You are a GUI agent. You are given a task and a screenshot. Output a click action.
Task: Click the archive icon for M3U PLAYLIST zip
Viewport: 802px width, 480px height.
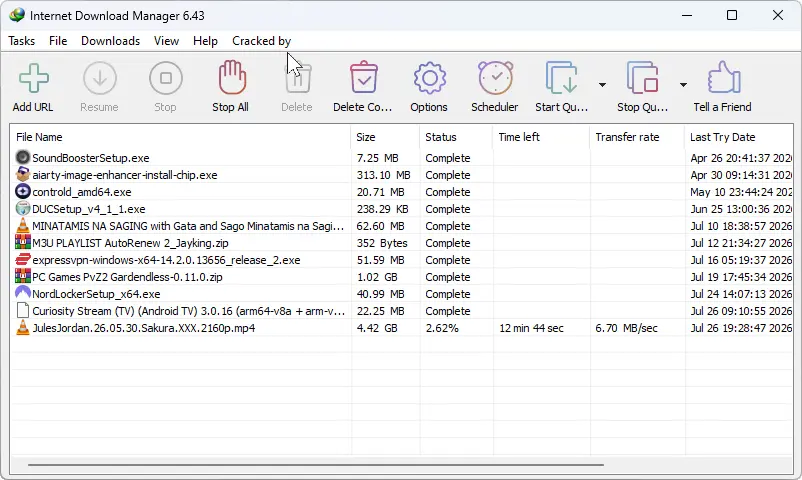tap(23, 242)
